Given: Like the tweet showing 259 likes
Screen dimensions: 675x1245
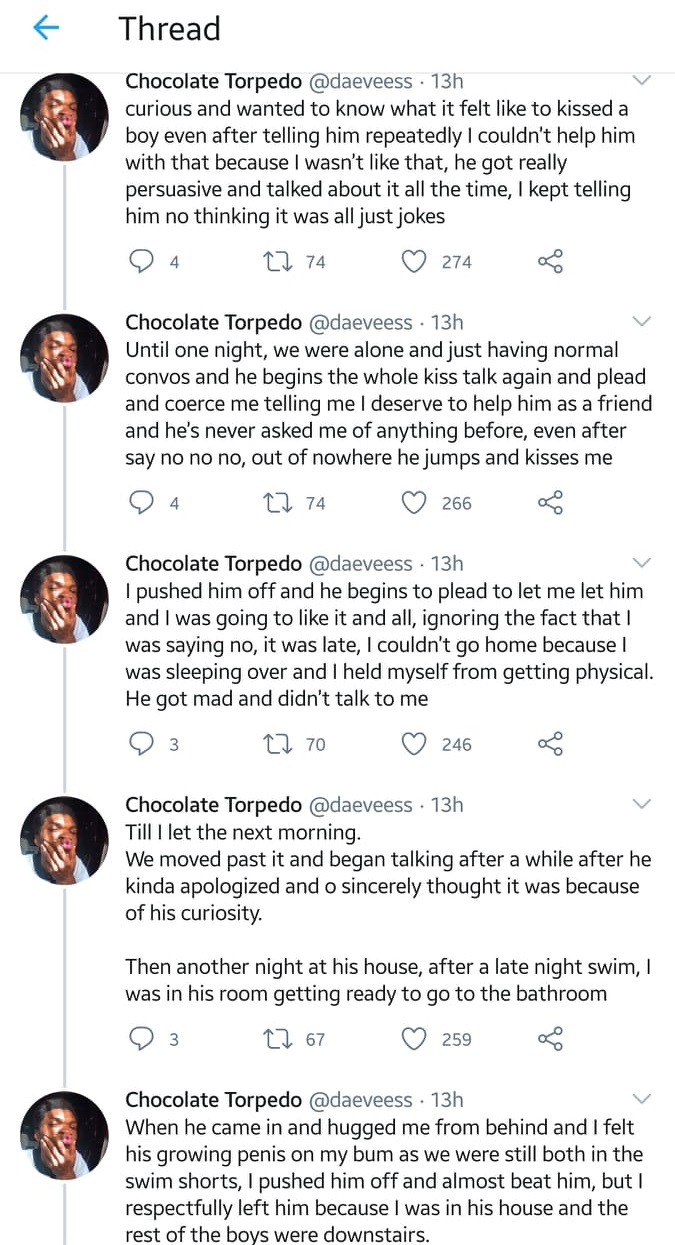Looking at the screenshot, I should 414,1039.
